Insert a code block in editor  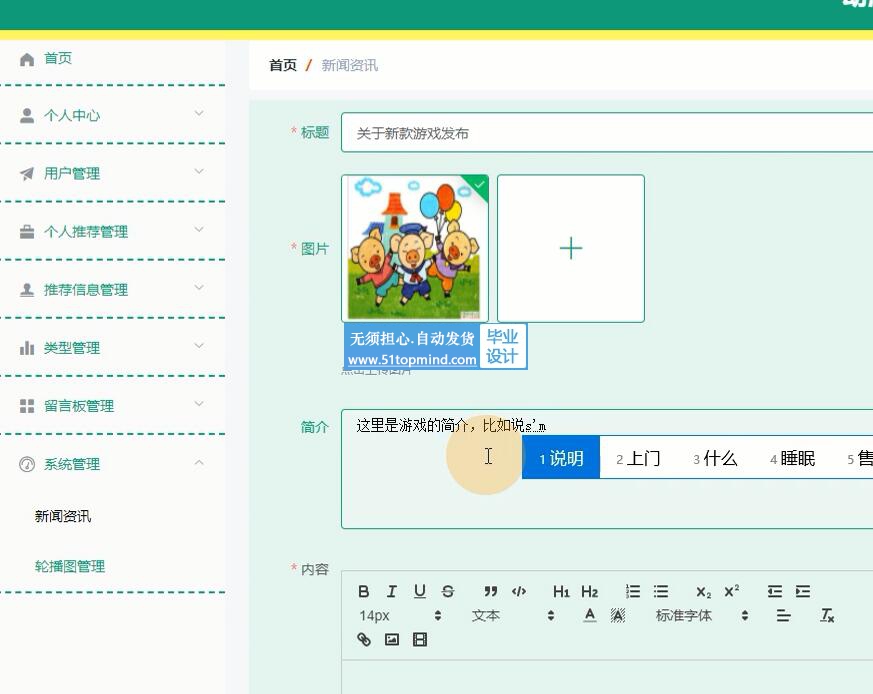pyautogui.click(x=519, y=591)
